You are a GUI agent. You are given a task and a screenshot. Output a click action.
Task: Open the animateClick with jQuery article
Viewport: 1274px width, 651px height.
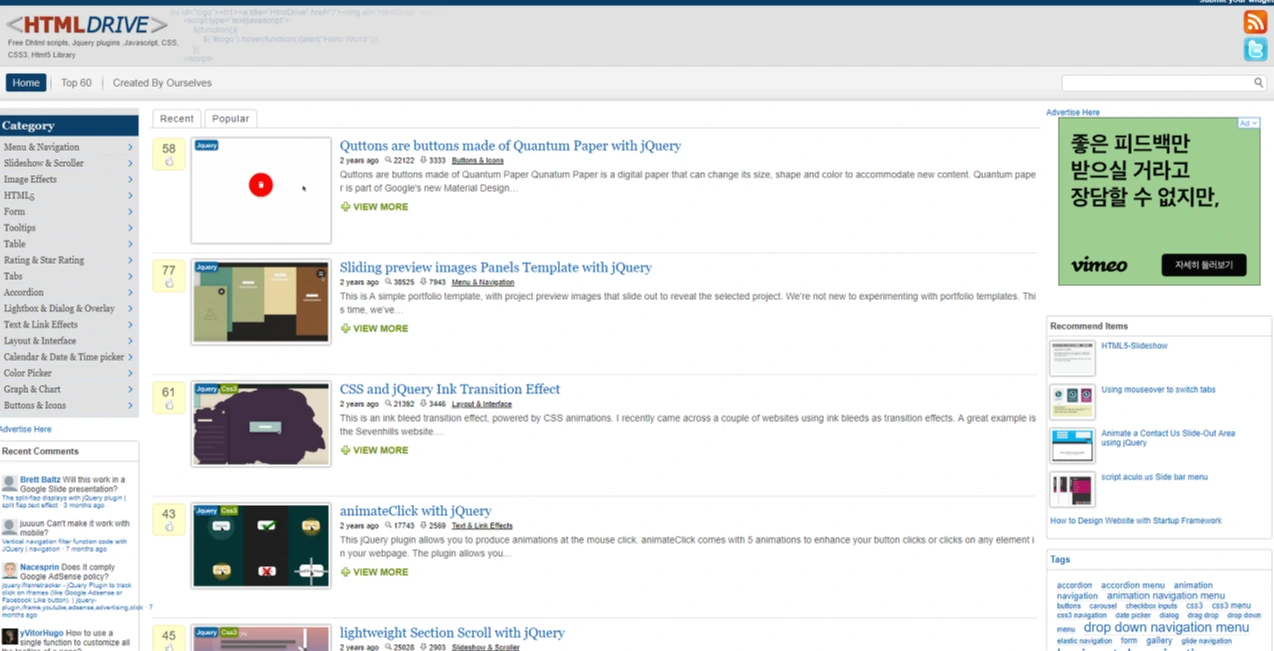[415, 511]
